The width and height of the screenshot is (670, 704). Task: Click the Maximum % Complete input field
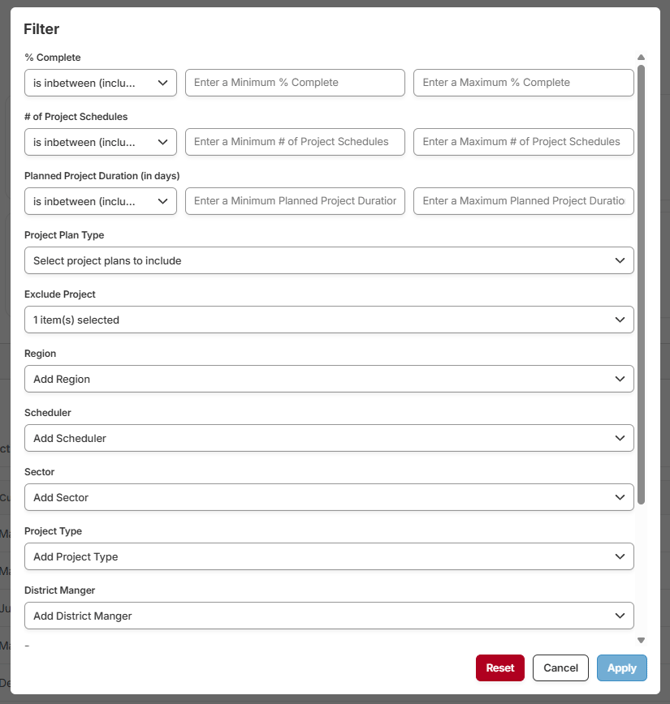(523, 83)
